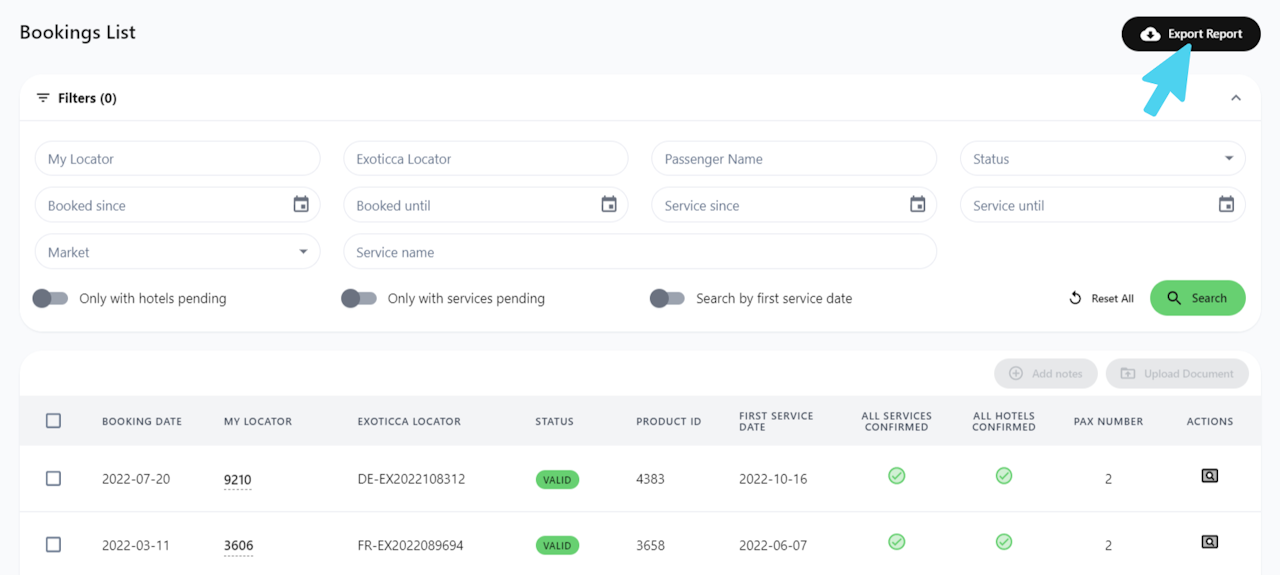Turn on Search by first service date
This screenshot has width=1280, height=575.
pyautogui.click(x=667, y=298)
